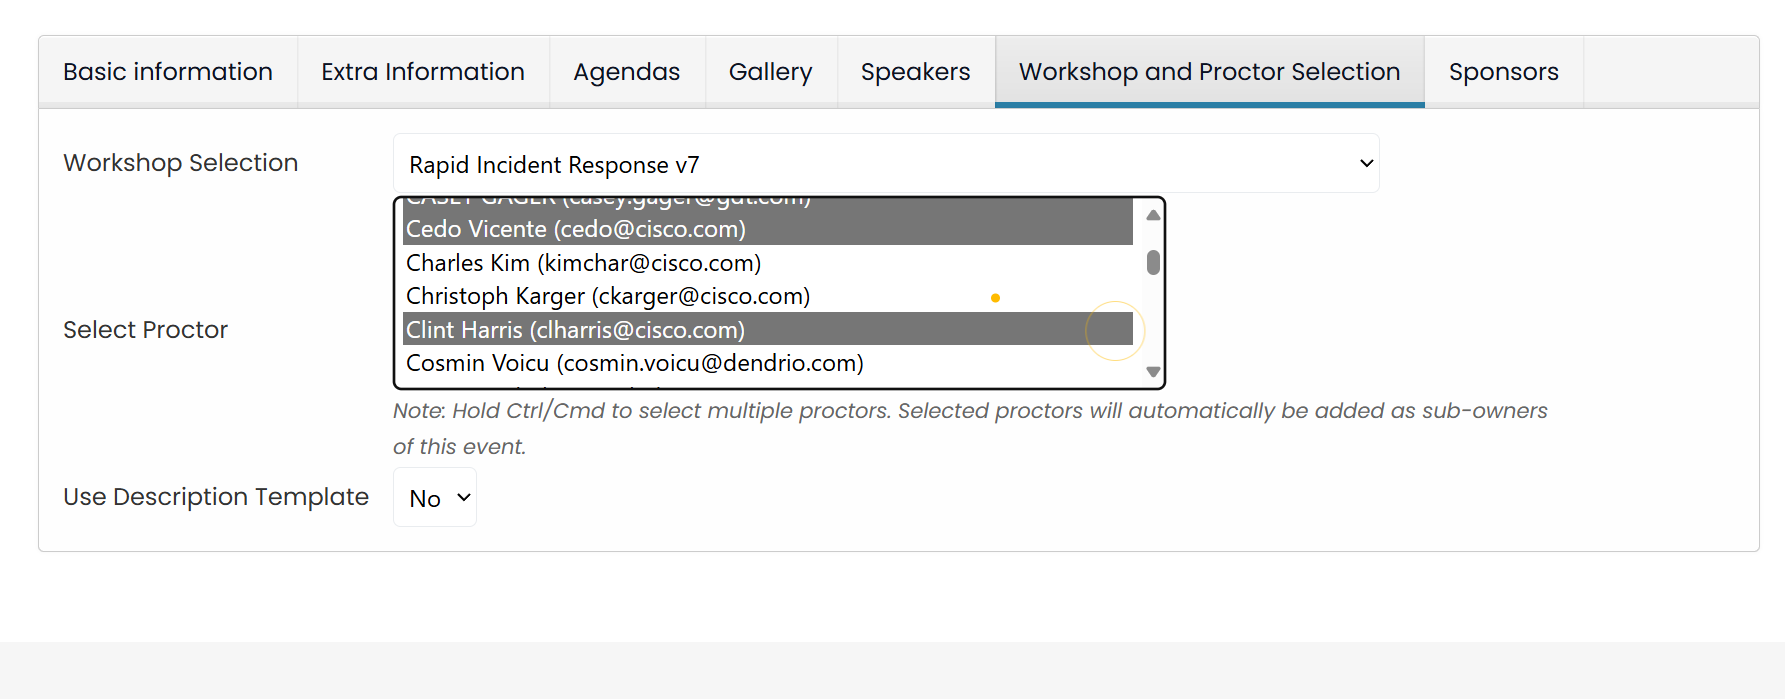Viewport: 1785px width, 699px height.
Task: Pick Christoph Karger from the proctor list
Action: [608, 296]
